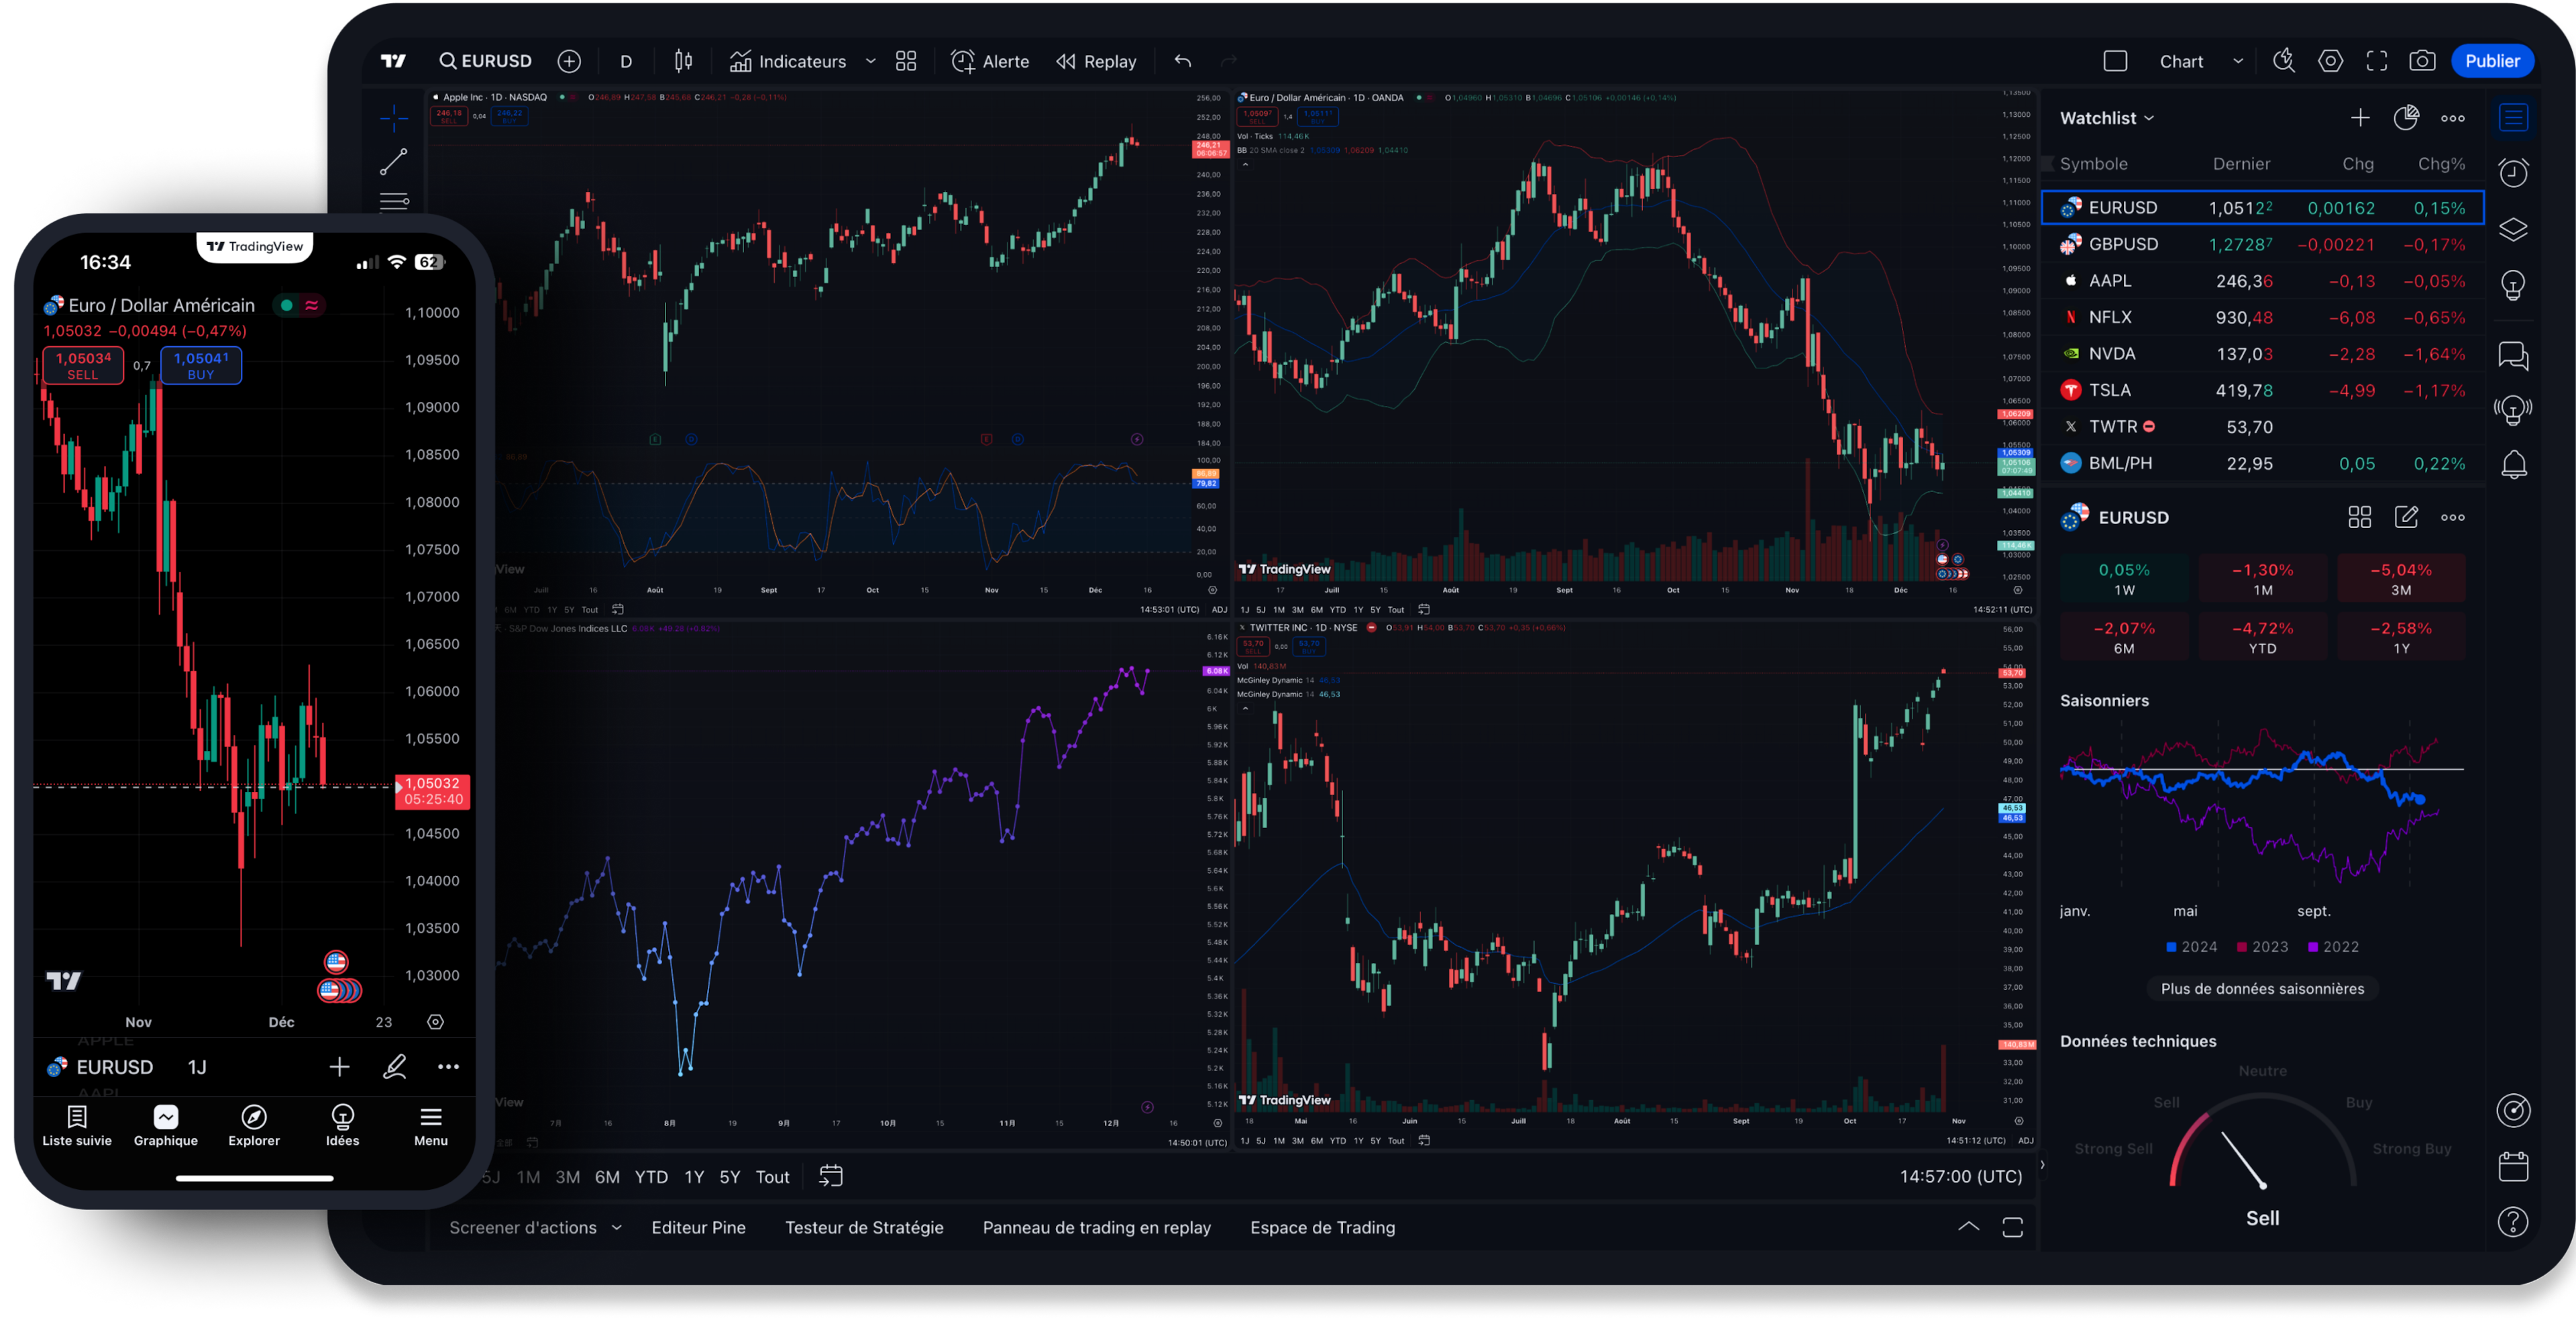Select the trend line drawing tool
This screenshot has width=2576, height=1320.
click(394, 161)
